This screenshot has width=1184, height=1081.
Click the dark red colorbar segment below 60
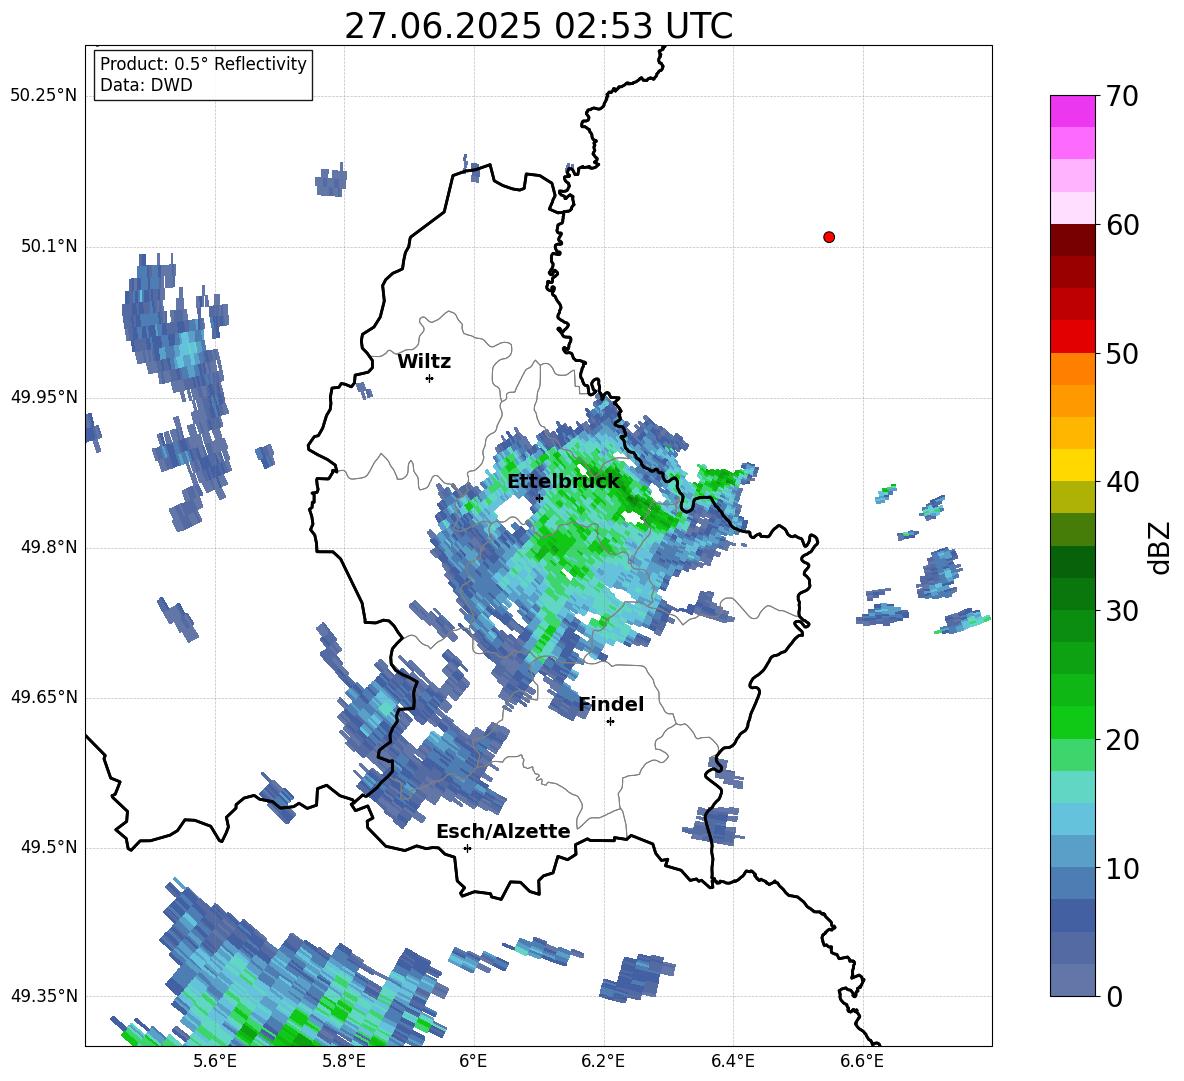(x=1072, y=240)
